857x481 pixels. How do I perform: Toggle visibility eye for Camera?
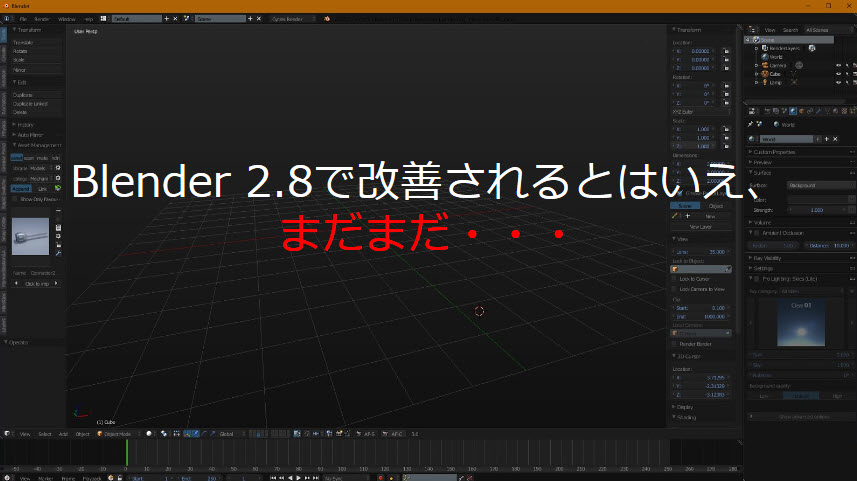(x=838, y=66)
